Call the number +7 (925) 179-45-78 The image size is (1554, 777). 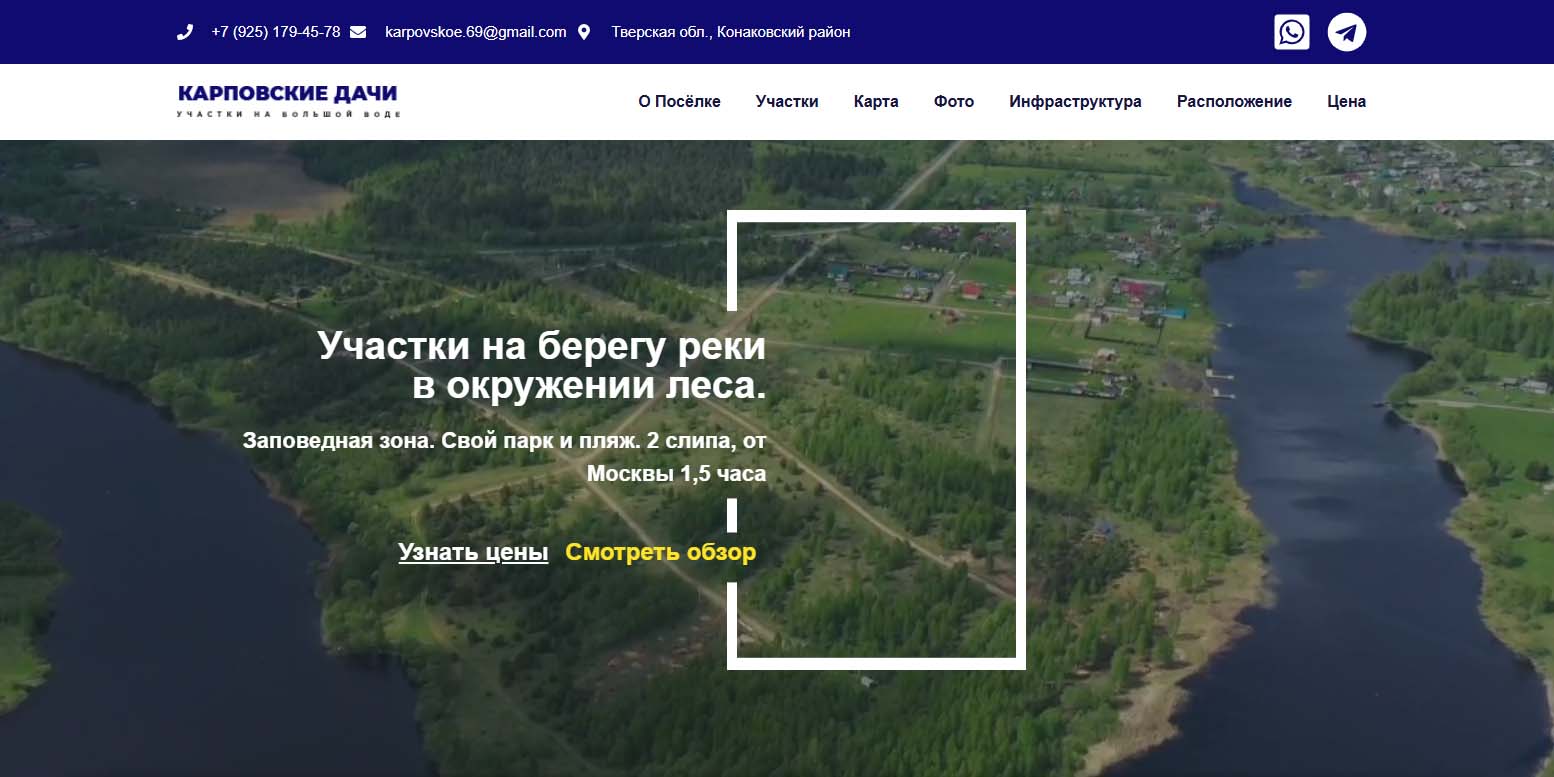tap(275, 32)
